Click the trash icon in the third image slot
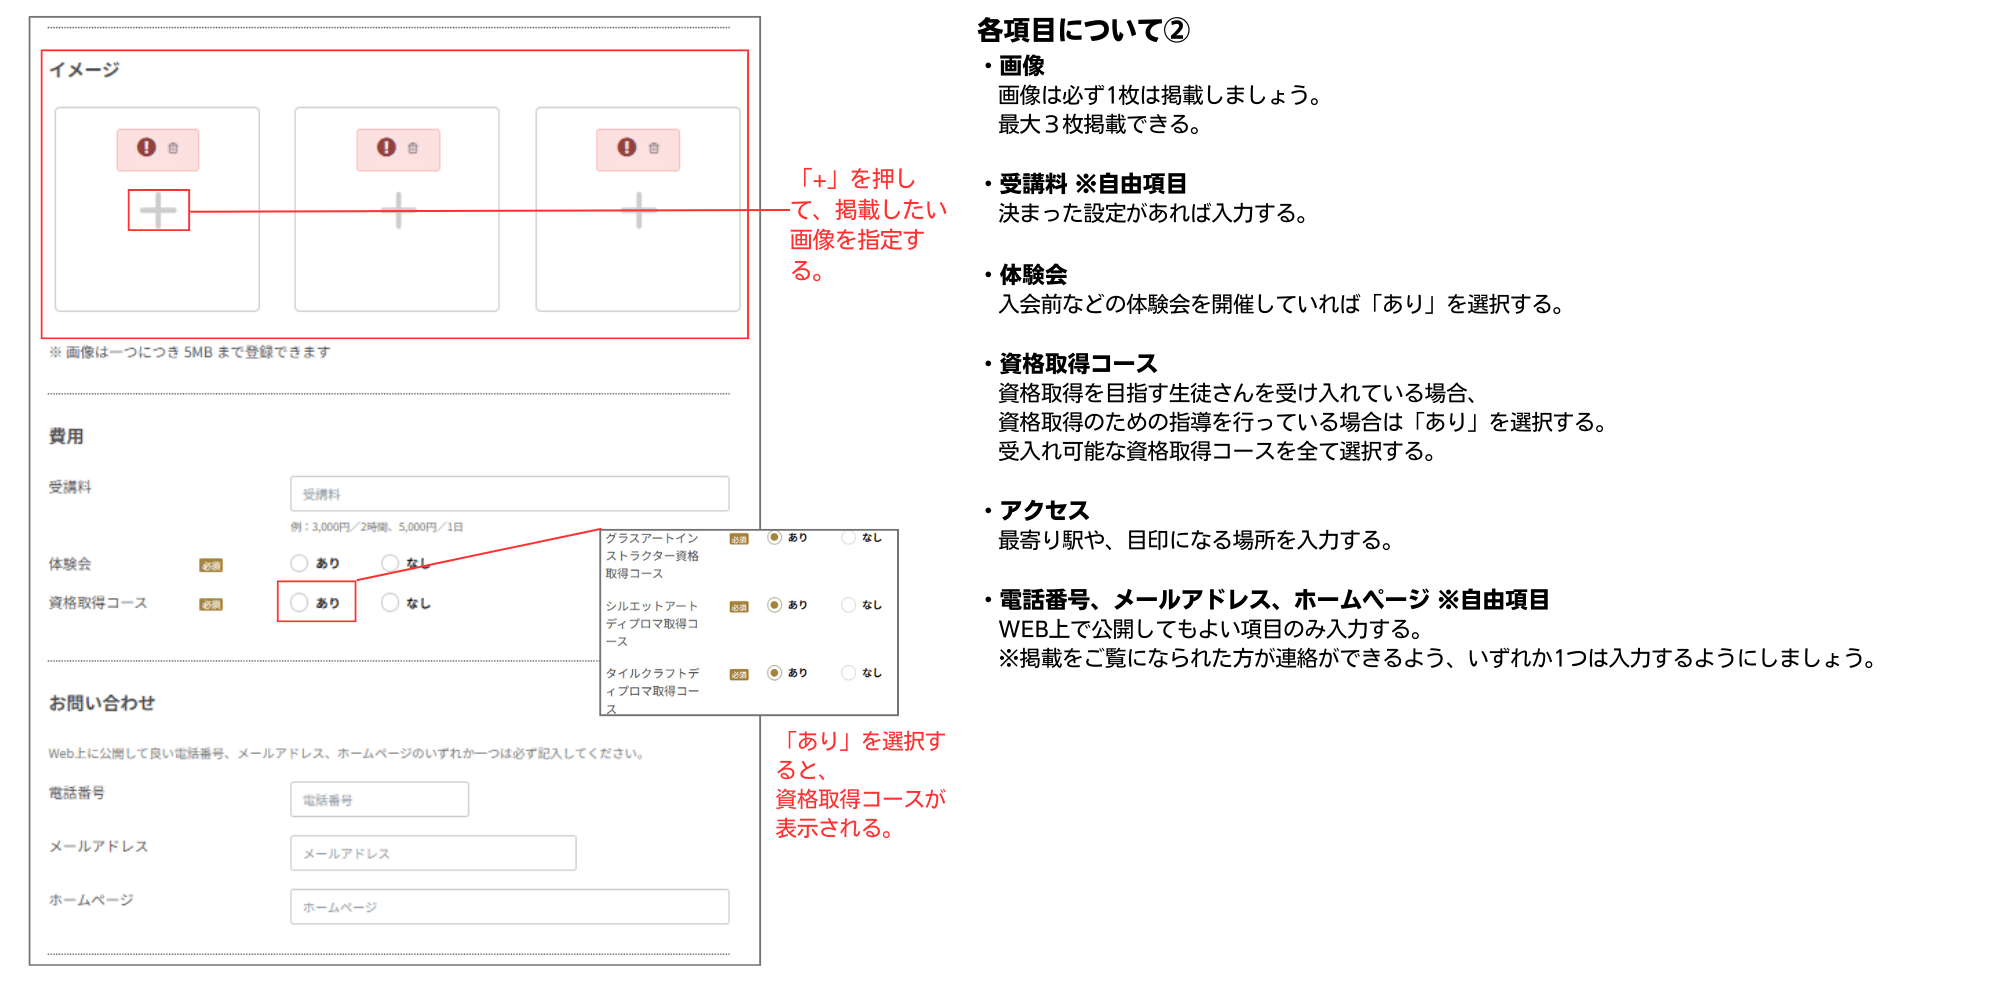2000x1000 pixels. [654, 148]
